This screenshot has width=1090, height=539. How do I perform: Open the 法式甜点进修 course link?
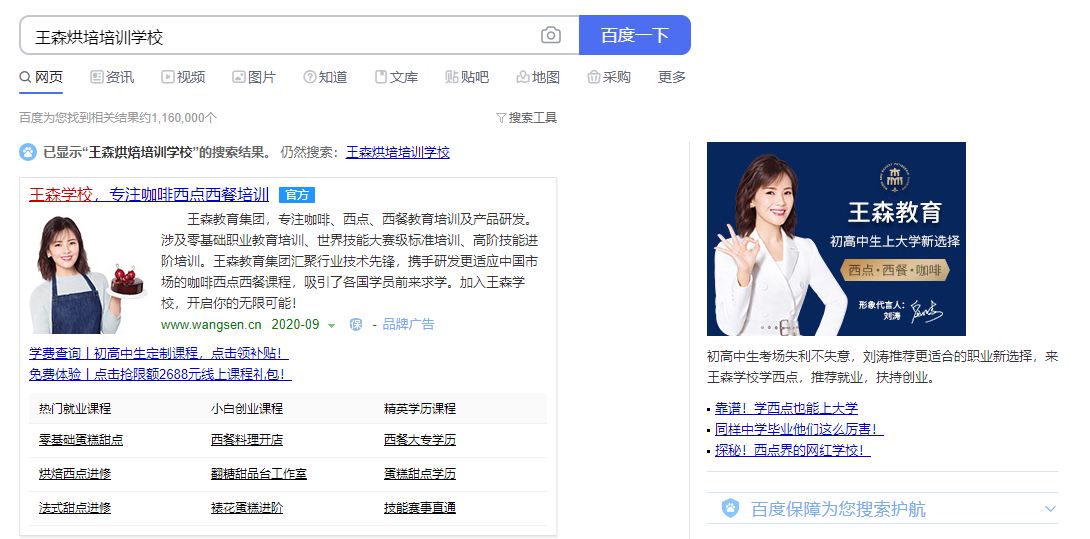75,508
